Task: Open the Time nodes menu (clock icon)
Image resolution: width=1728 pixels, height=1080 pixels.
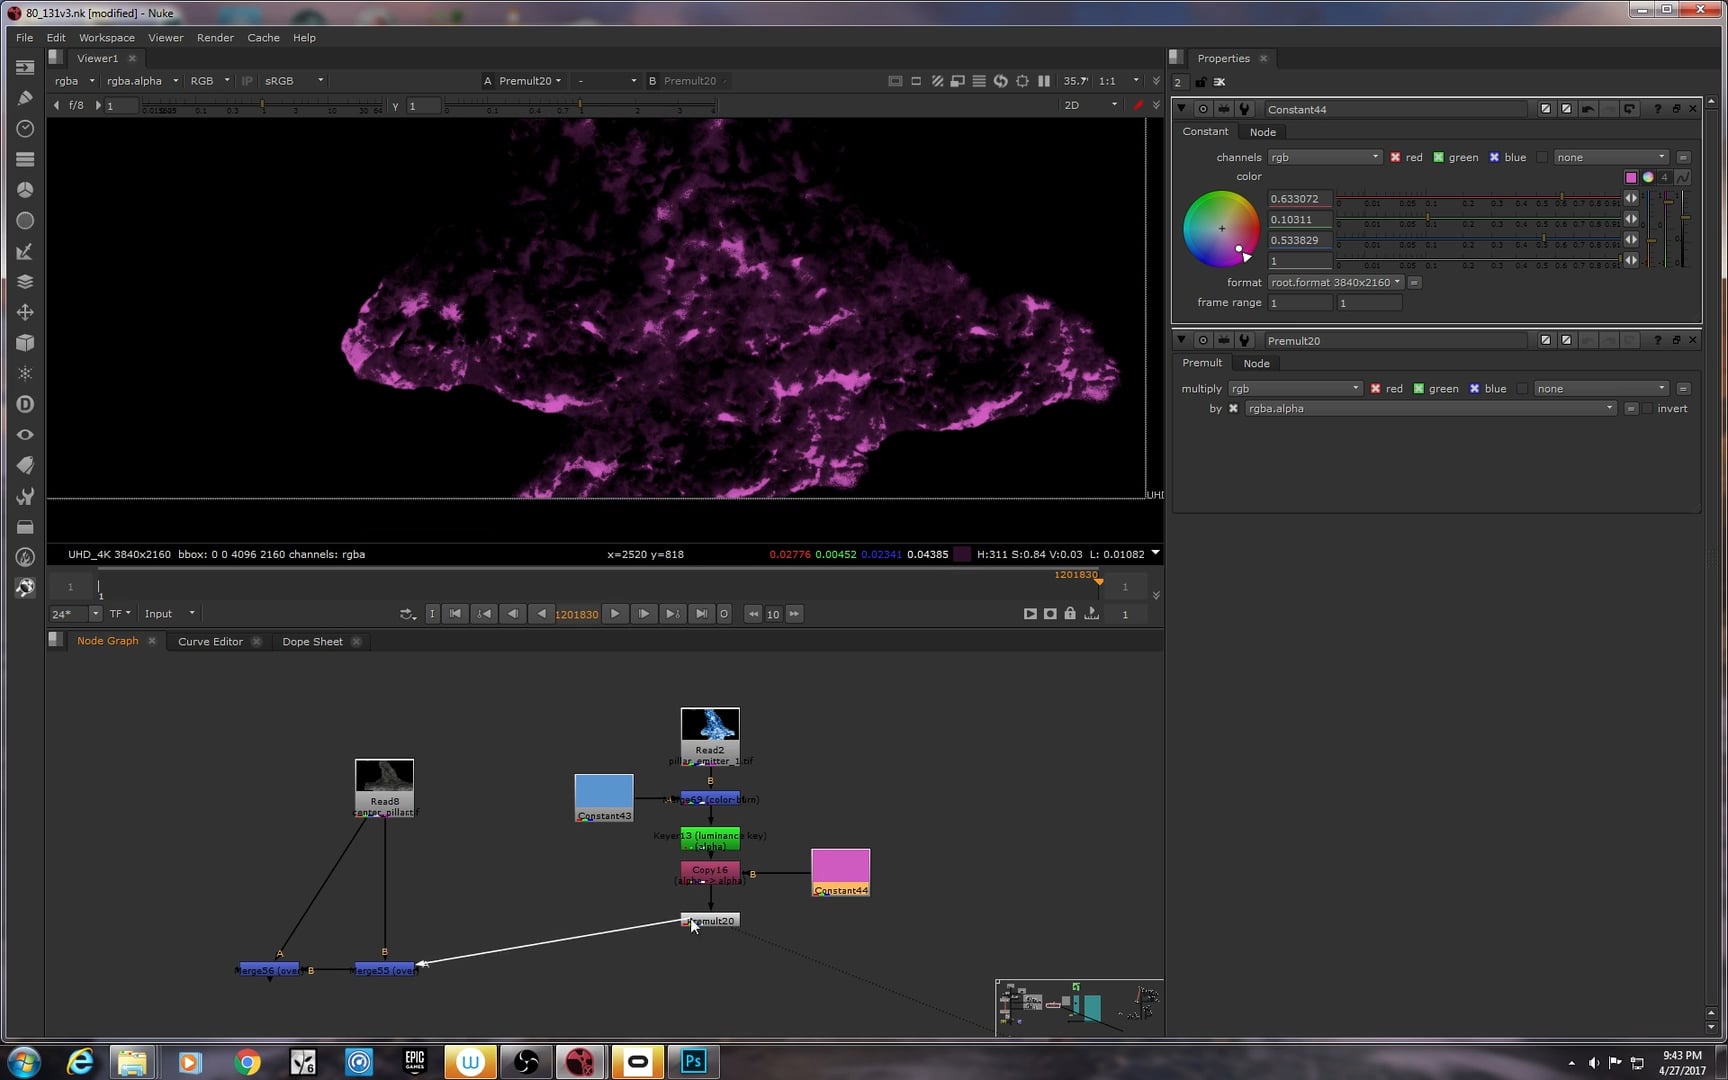Action: coord(25,128)
